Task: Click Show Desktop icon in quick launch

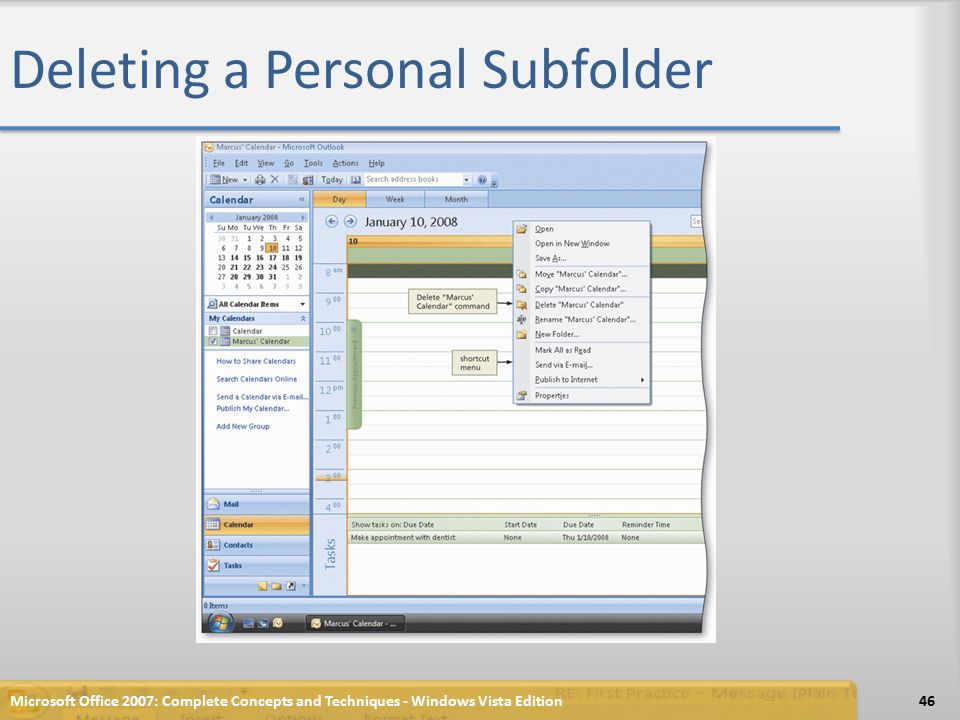Action: tap(248, 623)
